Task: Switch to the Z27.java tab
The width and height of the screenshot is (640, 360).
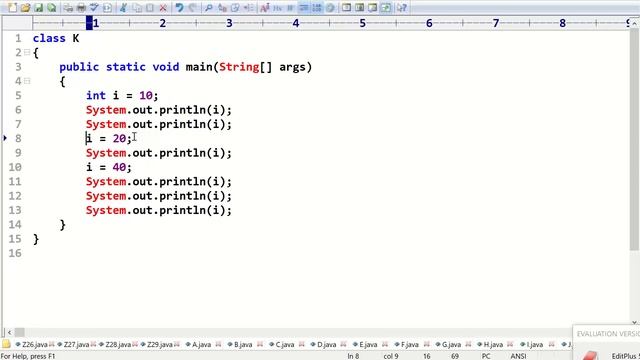Action: [76, 344]
